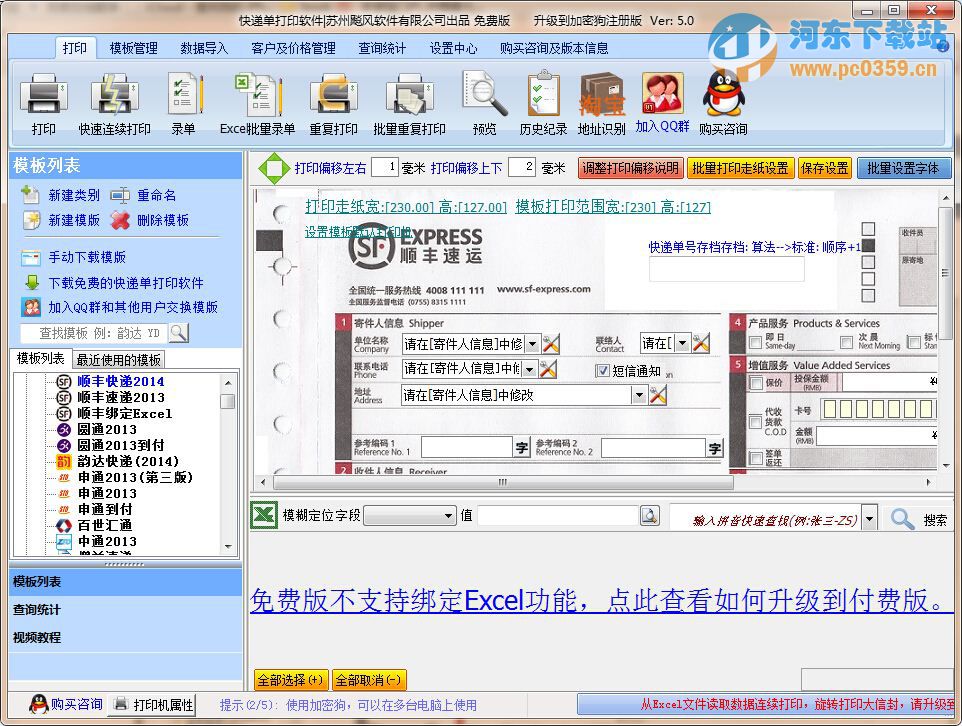The image size is (962, 726).
Task: Click the green print offset arrows icon
Action: coord(274,168)
